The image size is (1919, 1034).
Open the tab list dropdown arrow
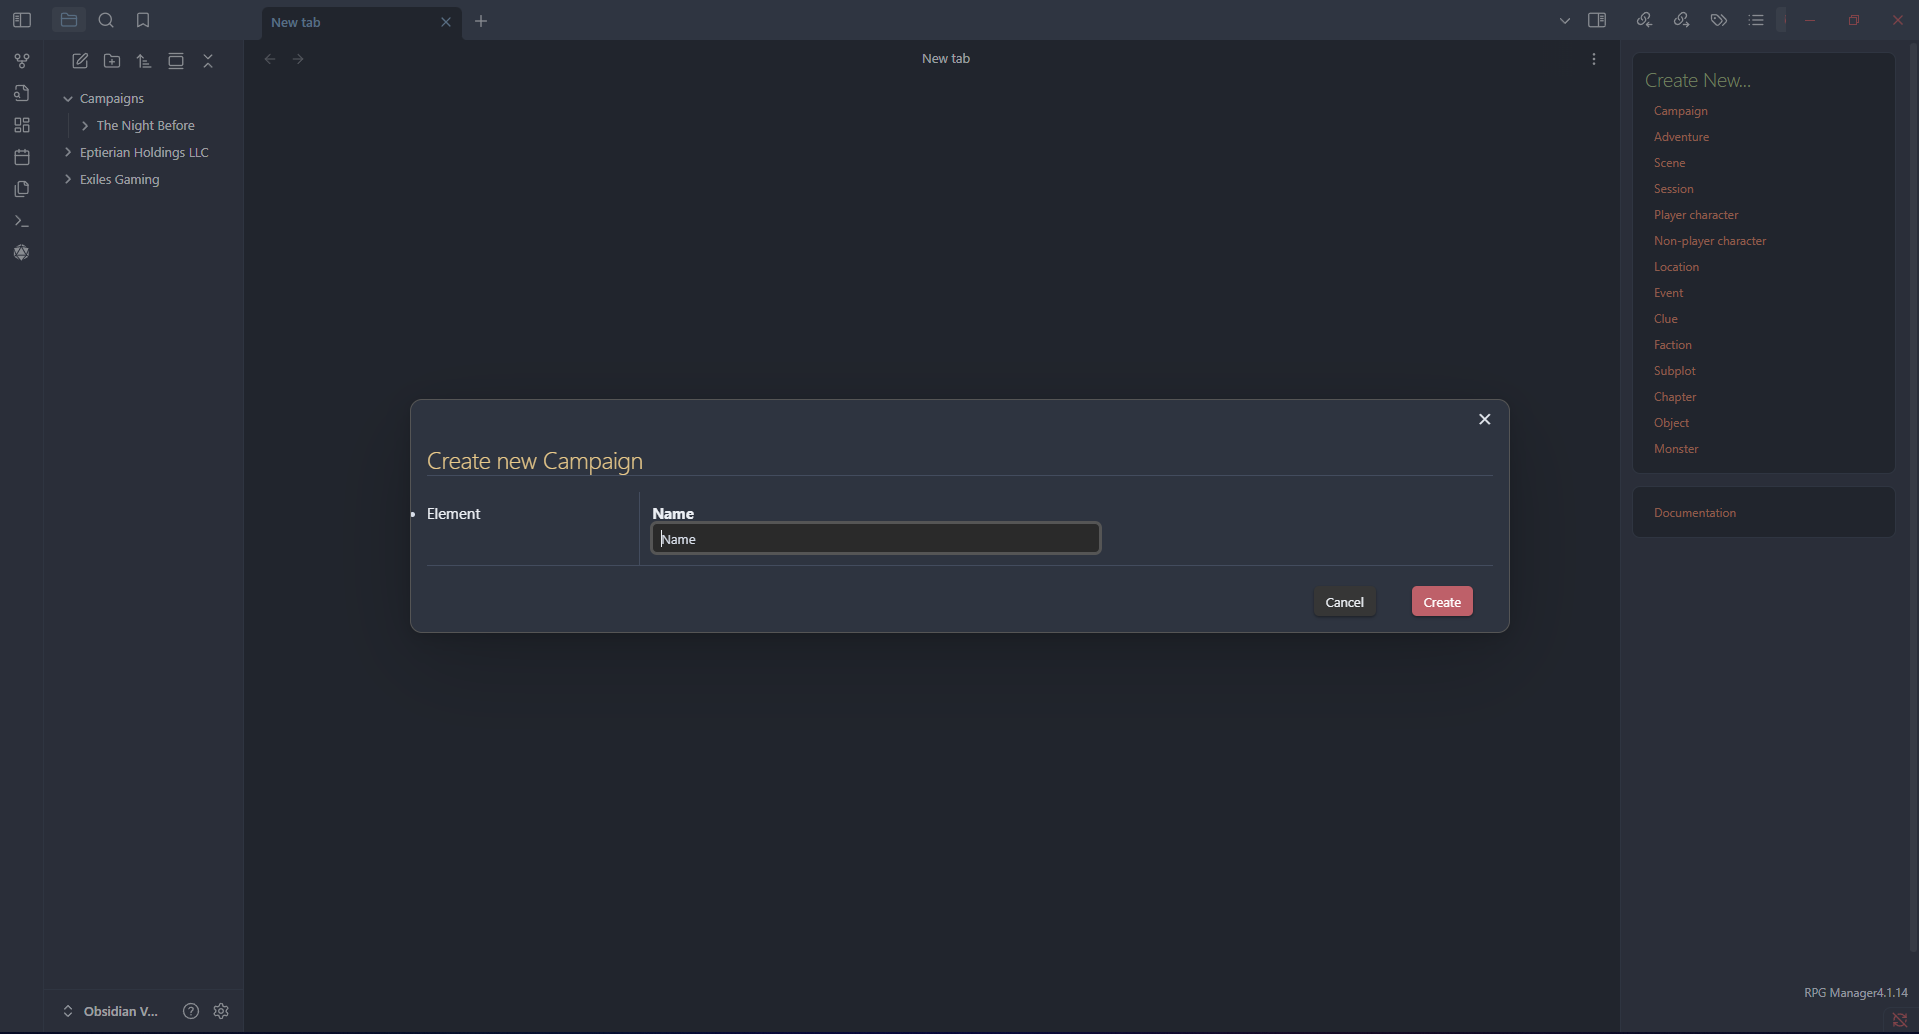pos(1565,21)
